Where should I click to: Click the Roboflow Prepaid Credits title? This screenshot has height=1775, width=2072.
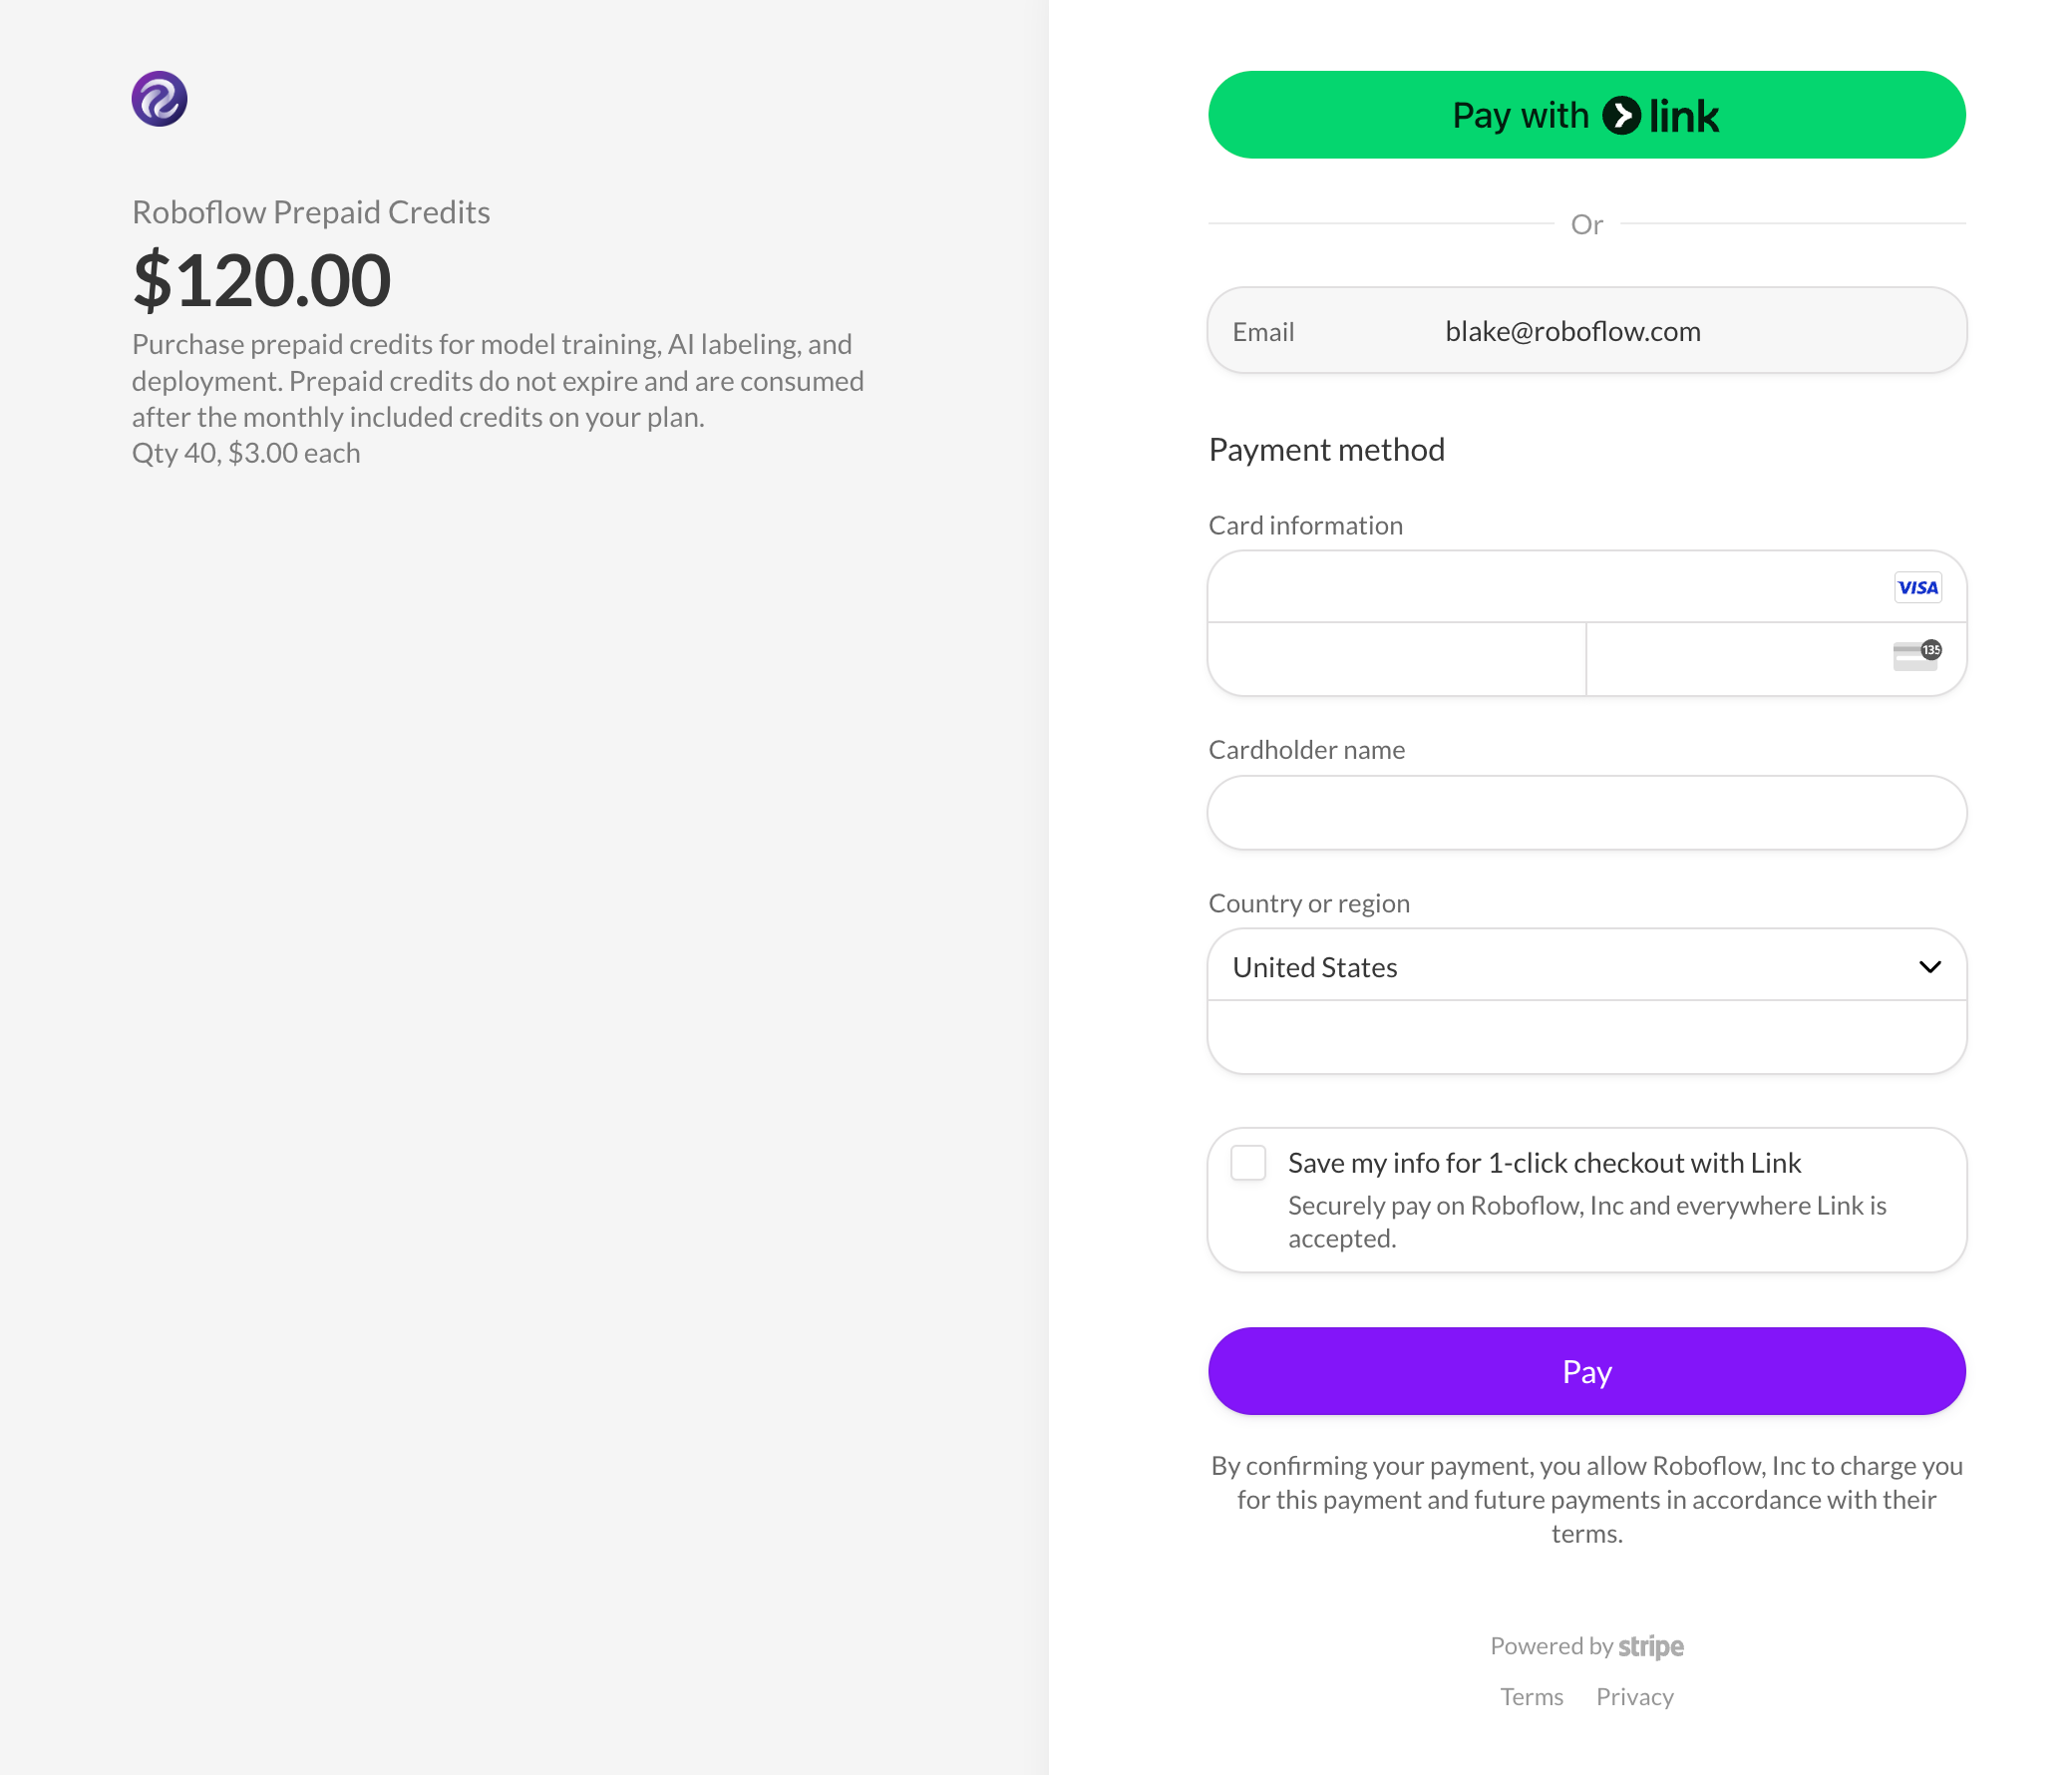(311, 212)
